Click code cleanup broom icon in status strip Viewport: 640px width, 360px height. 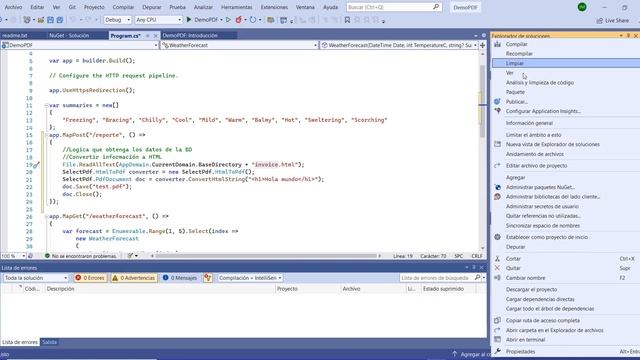130,256
